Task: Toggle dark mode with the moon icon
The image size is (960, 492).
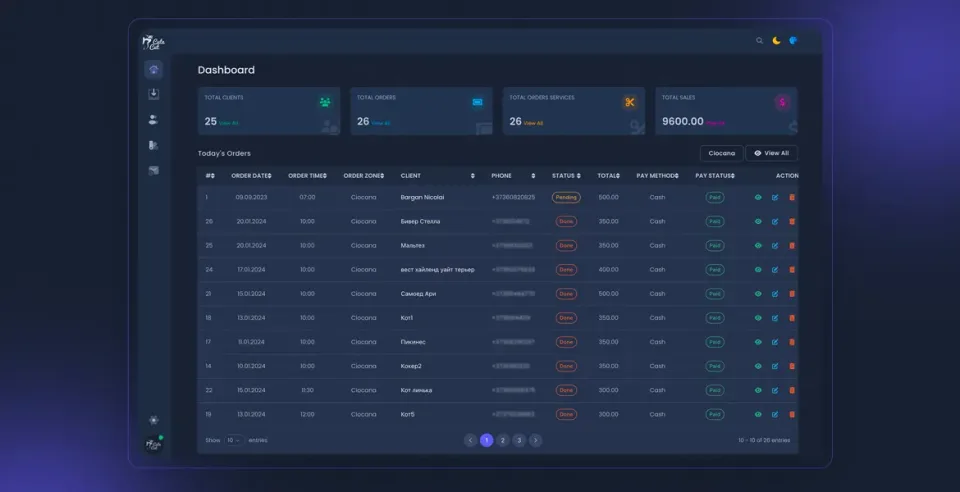Action: [x=776, y=40]
